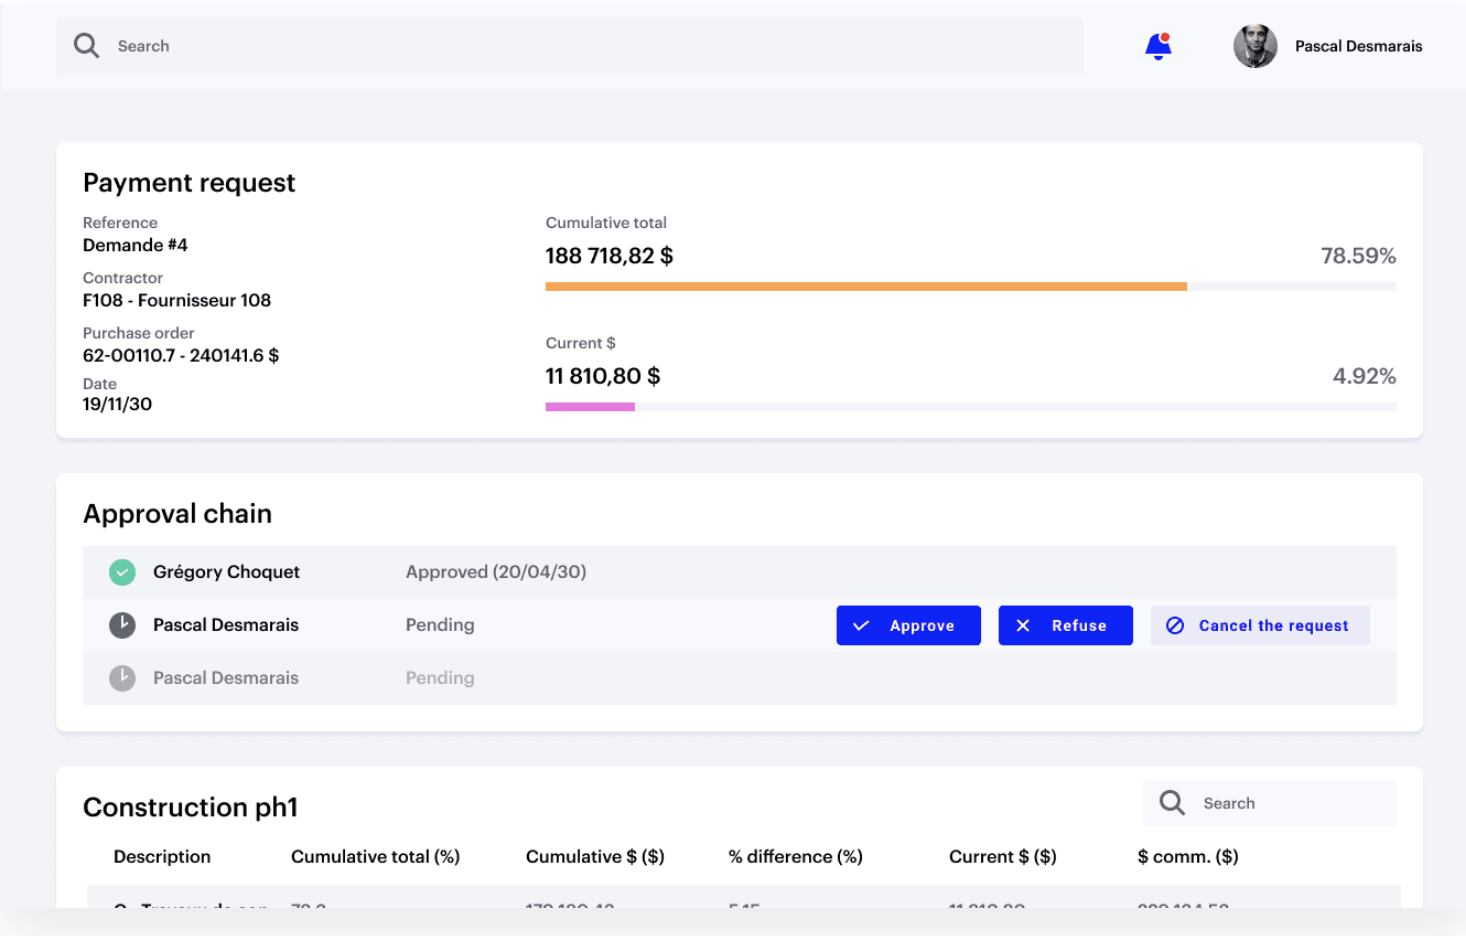Screen dimensions: 1466x936
Task: Click the top search magnifier icon
Action: (x=87, y=46)
